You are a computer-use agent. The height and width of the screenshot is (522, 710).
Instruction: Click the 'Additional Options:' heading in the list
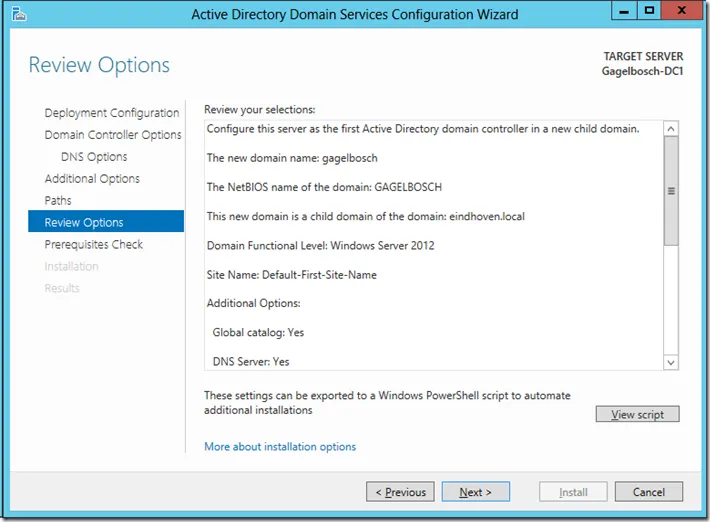click(253, 303)
